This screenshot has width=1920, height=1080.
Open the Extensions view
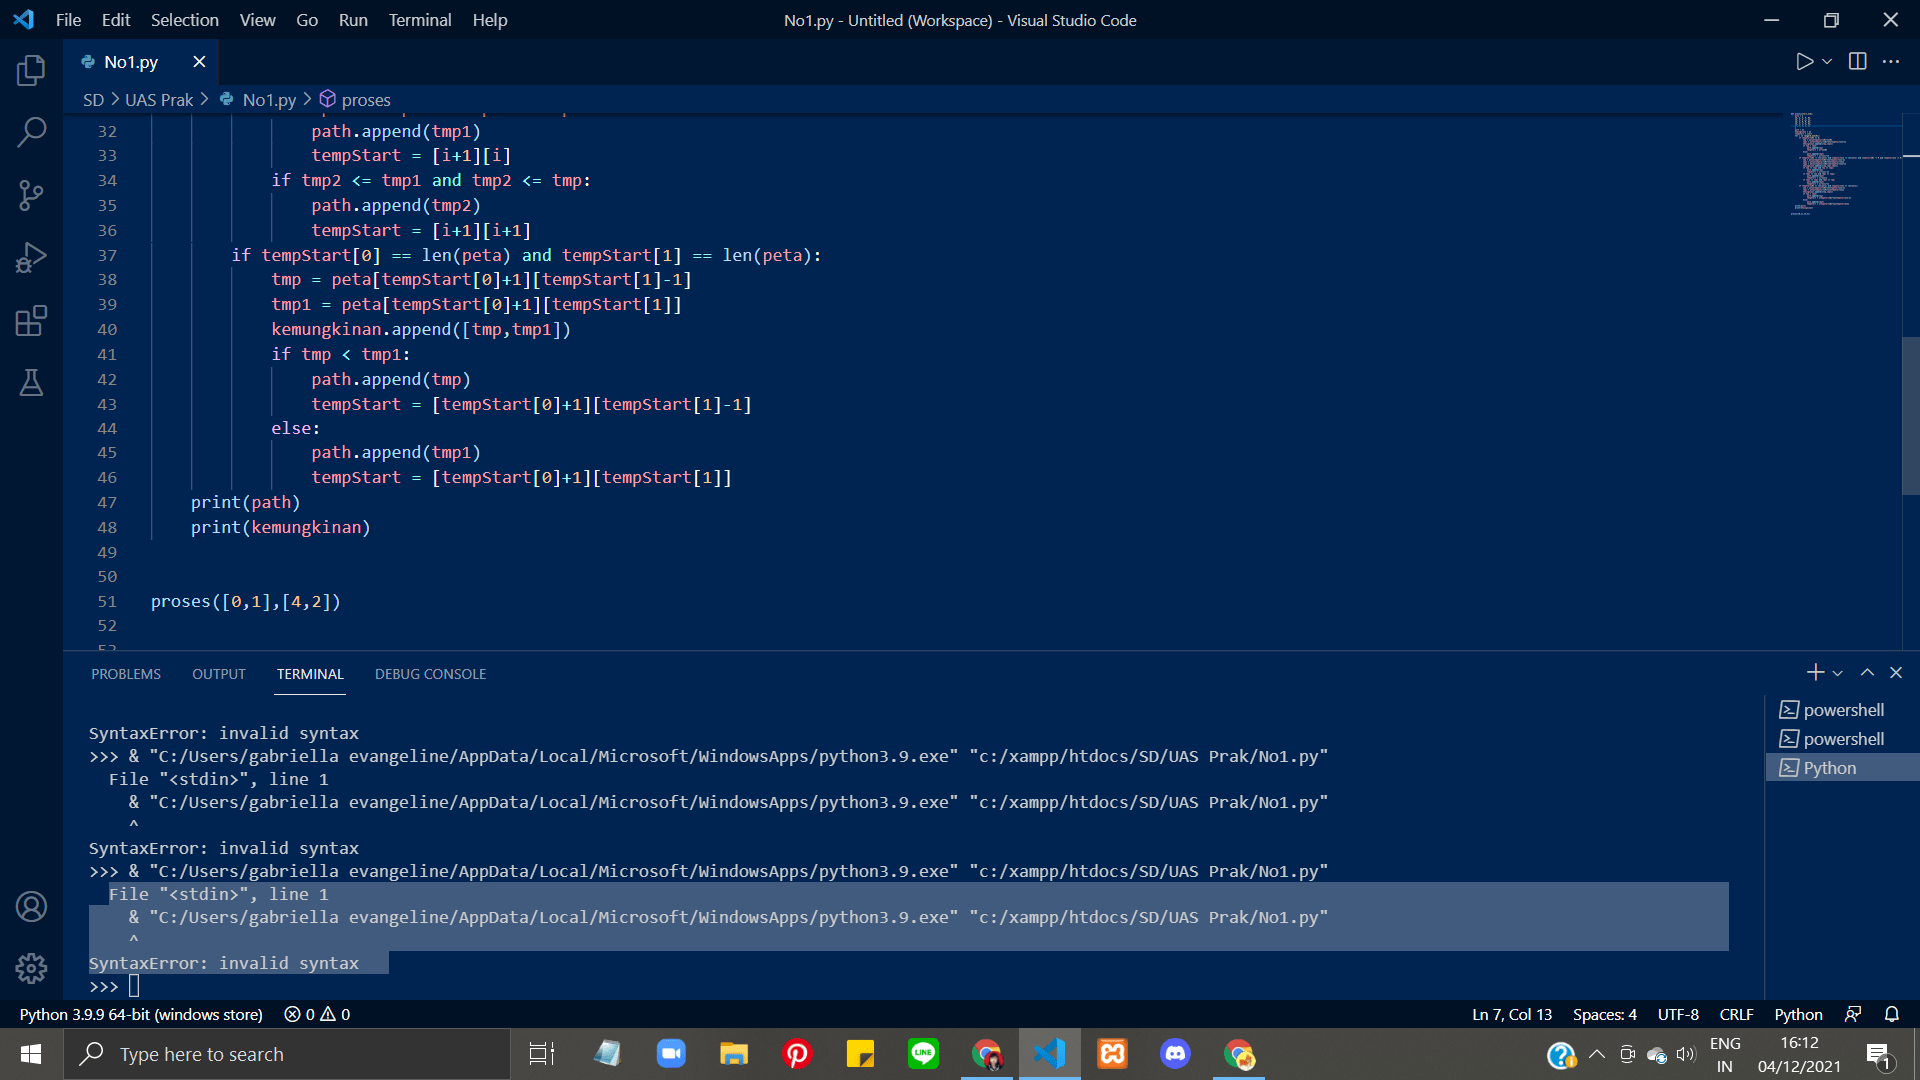click(31, 321)
